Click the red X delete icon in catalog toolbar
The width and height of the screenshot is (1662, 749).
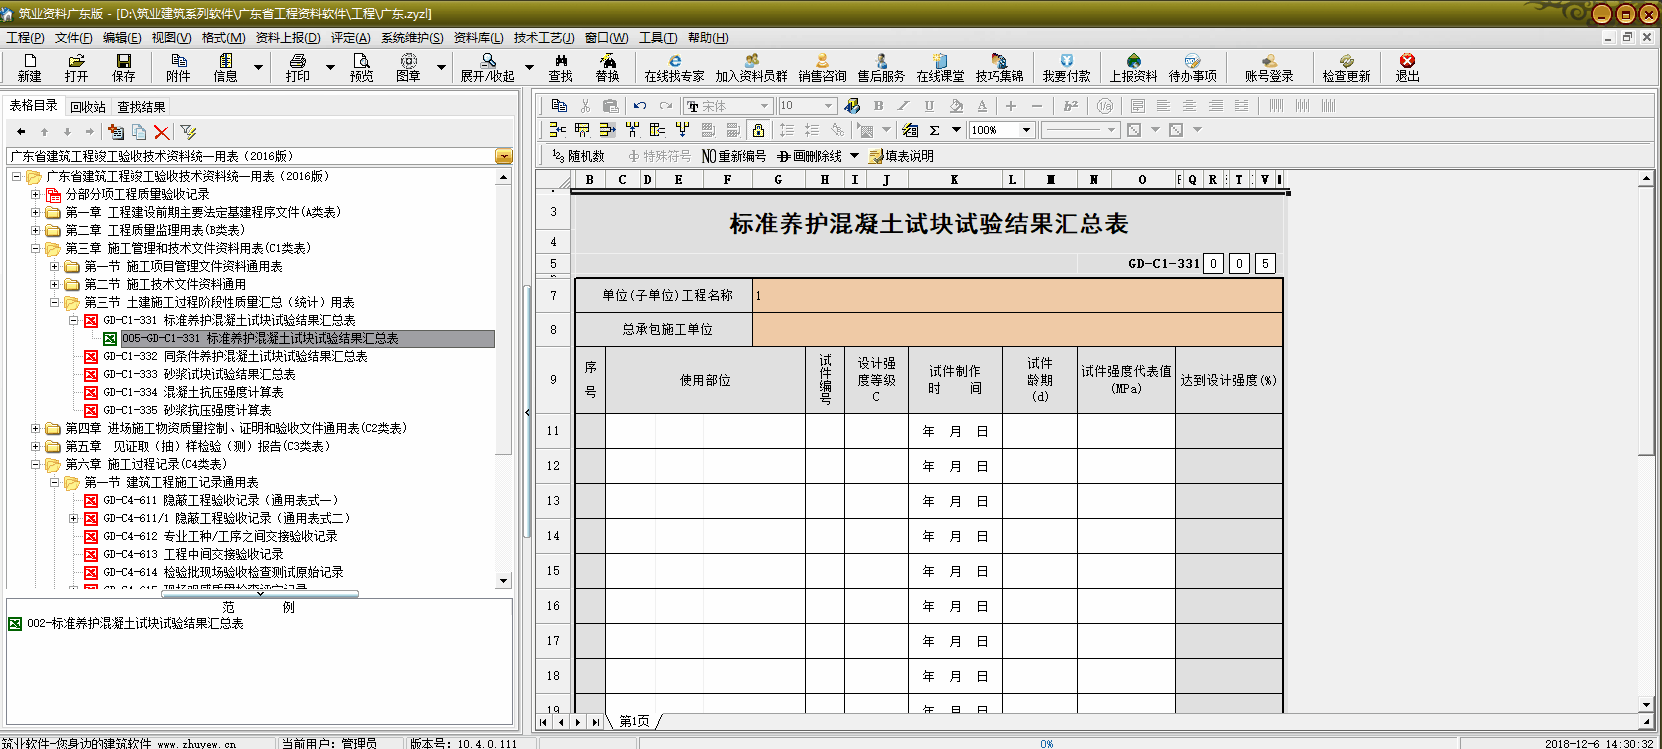click(x=162, y=132)
